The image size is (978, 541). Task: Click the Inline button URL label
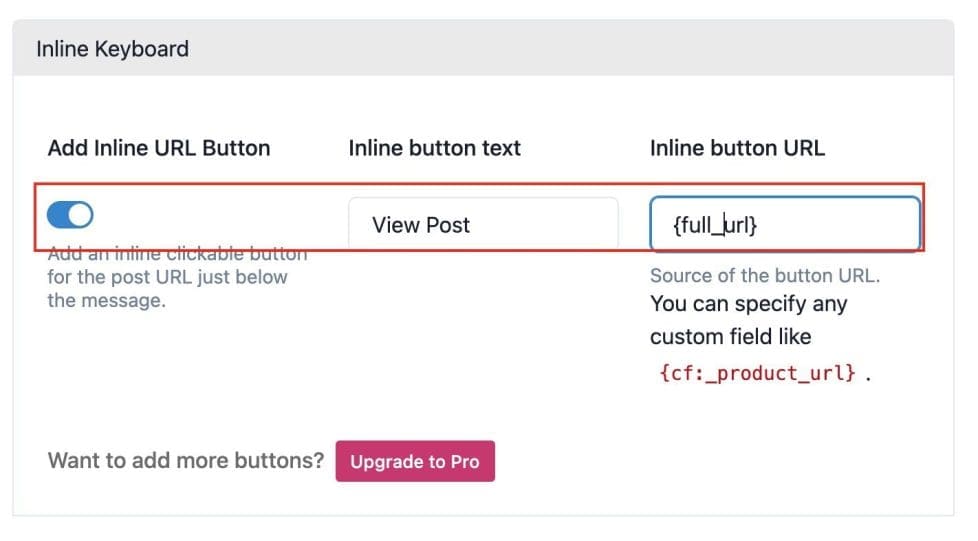point(737,148)
